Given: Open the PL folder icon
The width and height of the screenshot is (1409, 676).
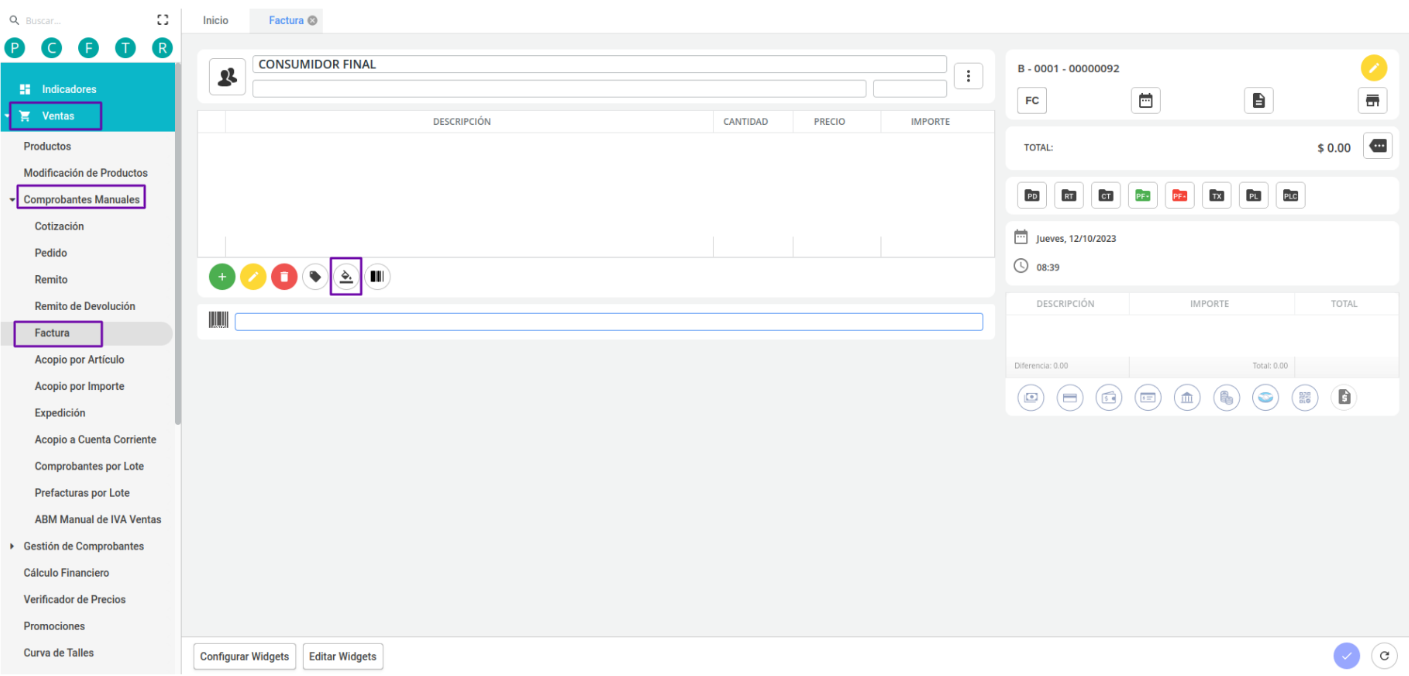Looking at the screenshot, I should point(1254,196).
